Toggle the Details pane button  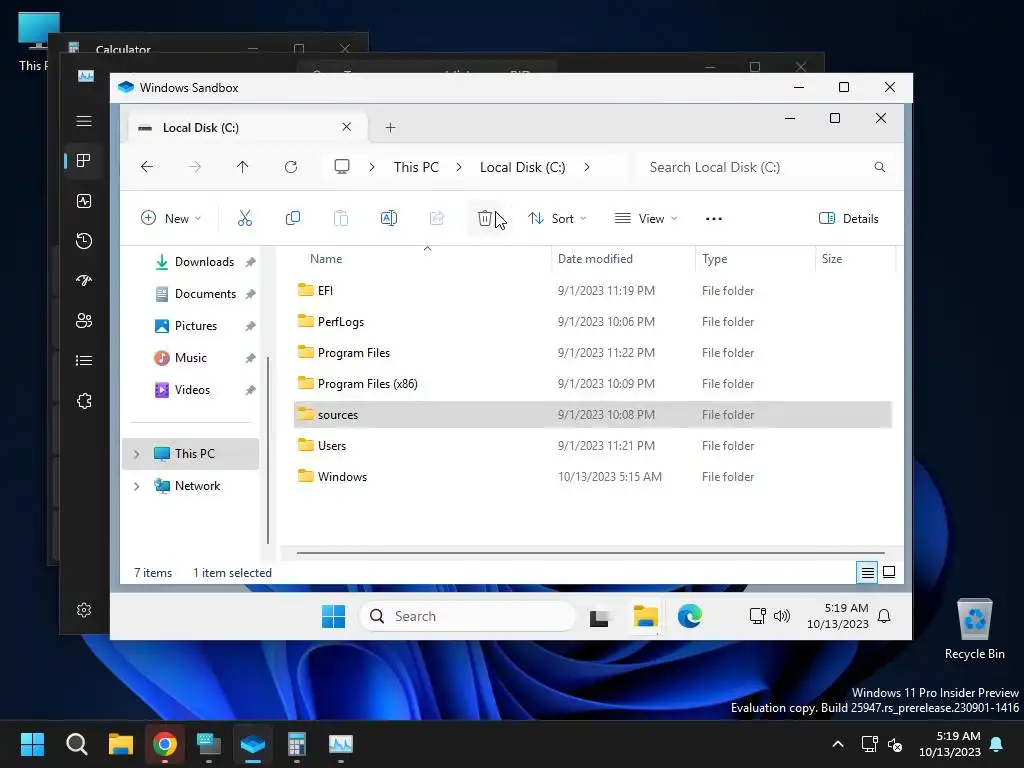[x=849, y=219]
